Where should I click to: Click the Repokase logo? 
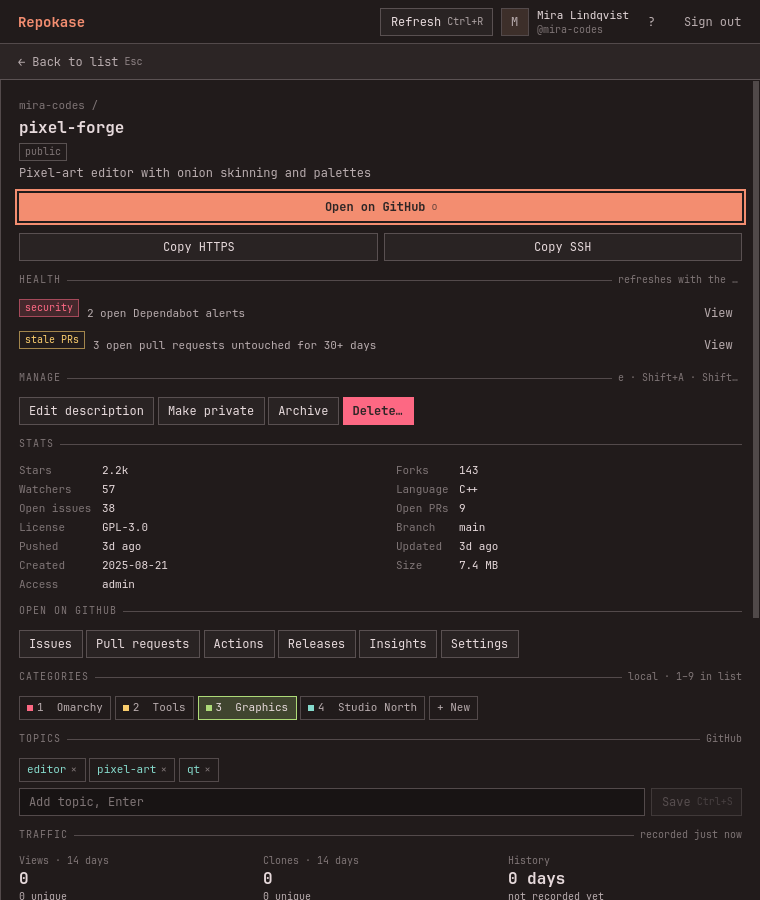51,22
